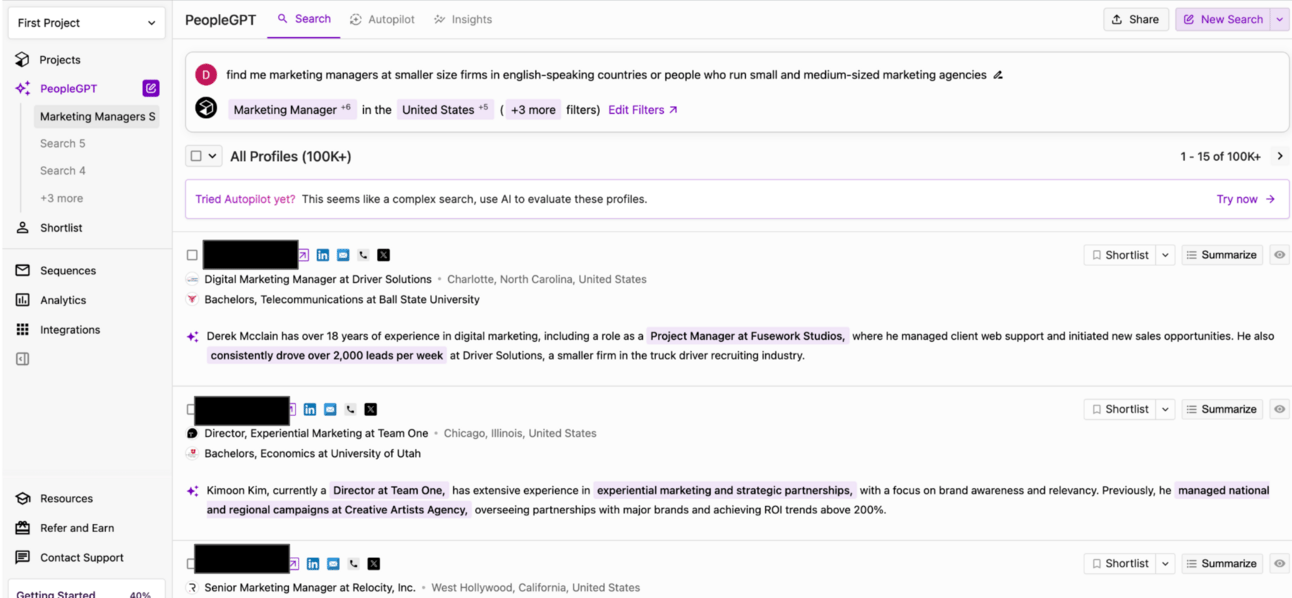The height and width of the screenshot is (598, 1292).
Task: Open Search 5 in sidebar
Action: (x=62, y=144)
